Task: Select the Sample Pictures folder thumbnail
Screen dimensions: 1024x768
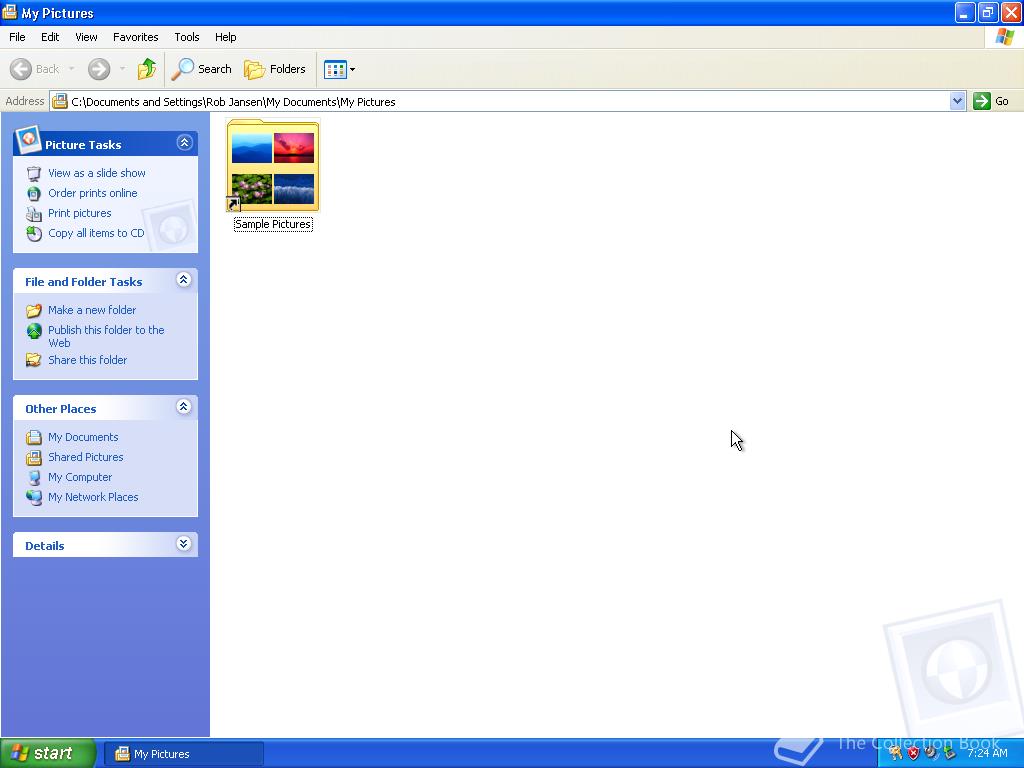Action: (x=273, y=166)
